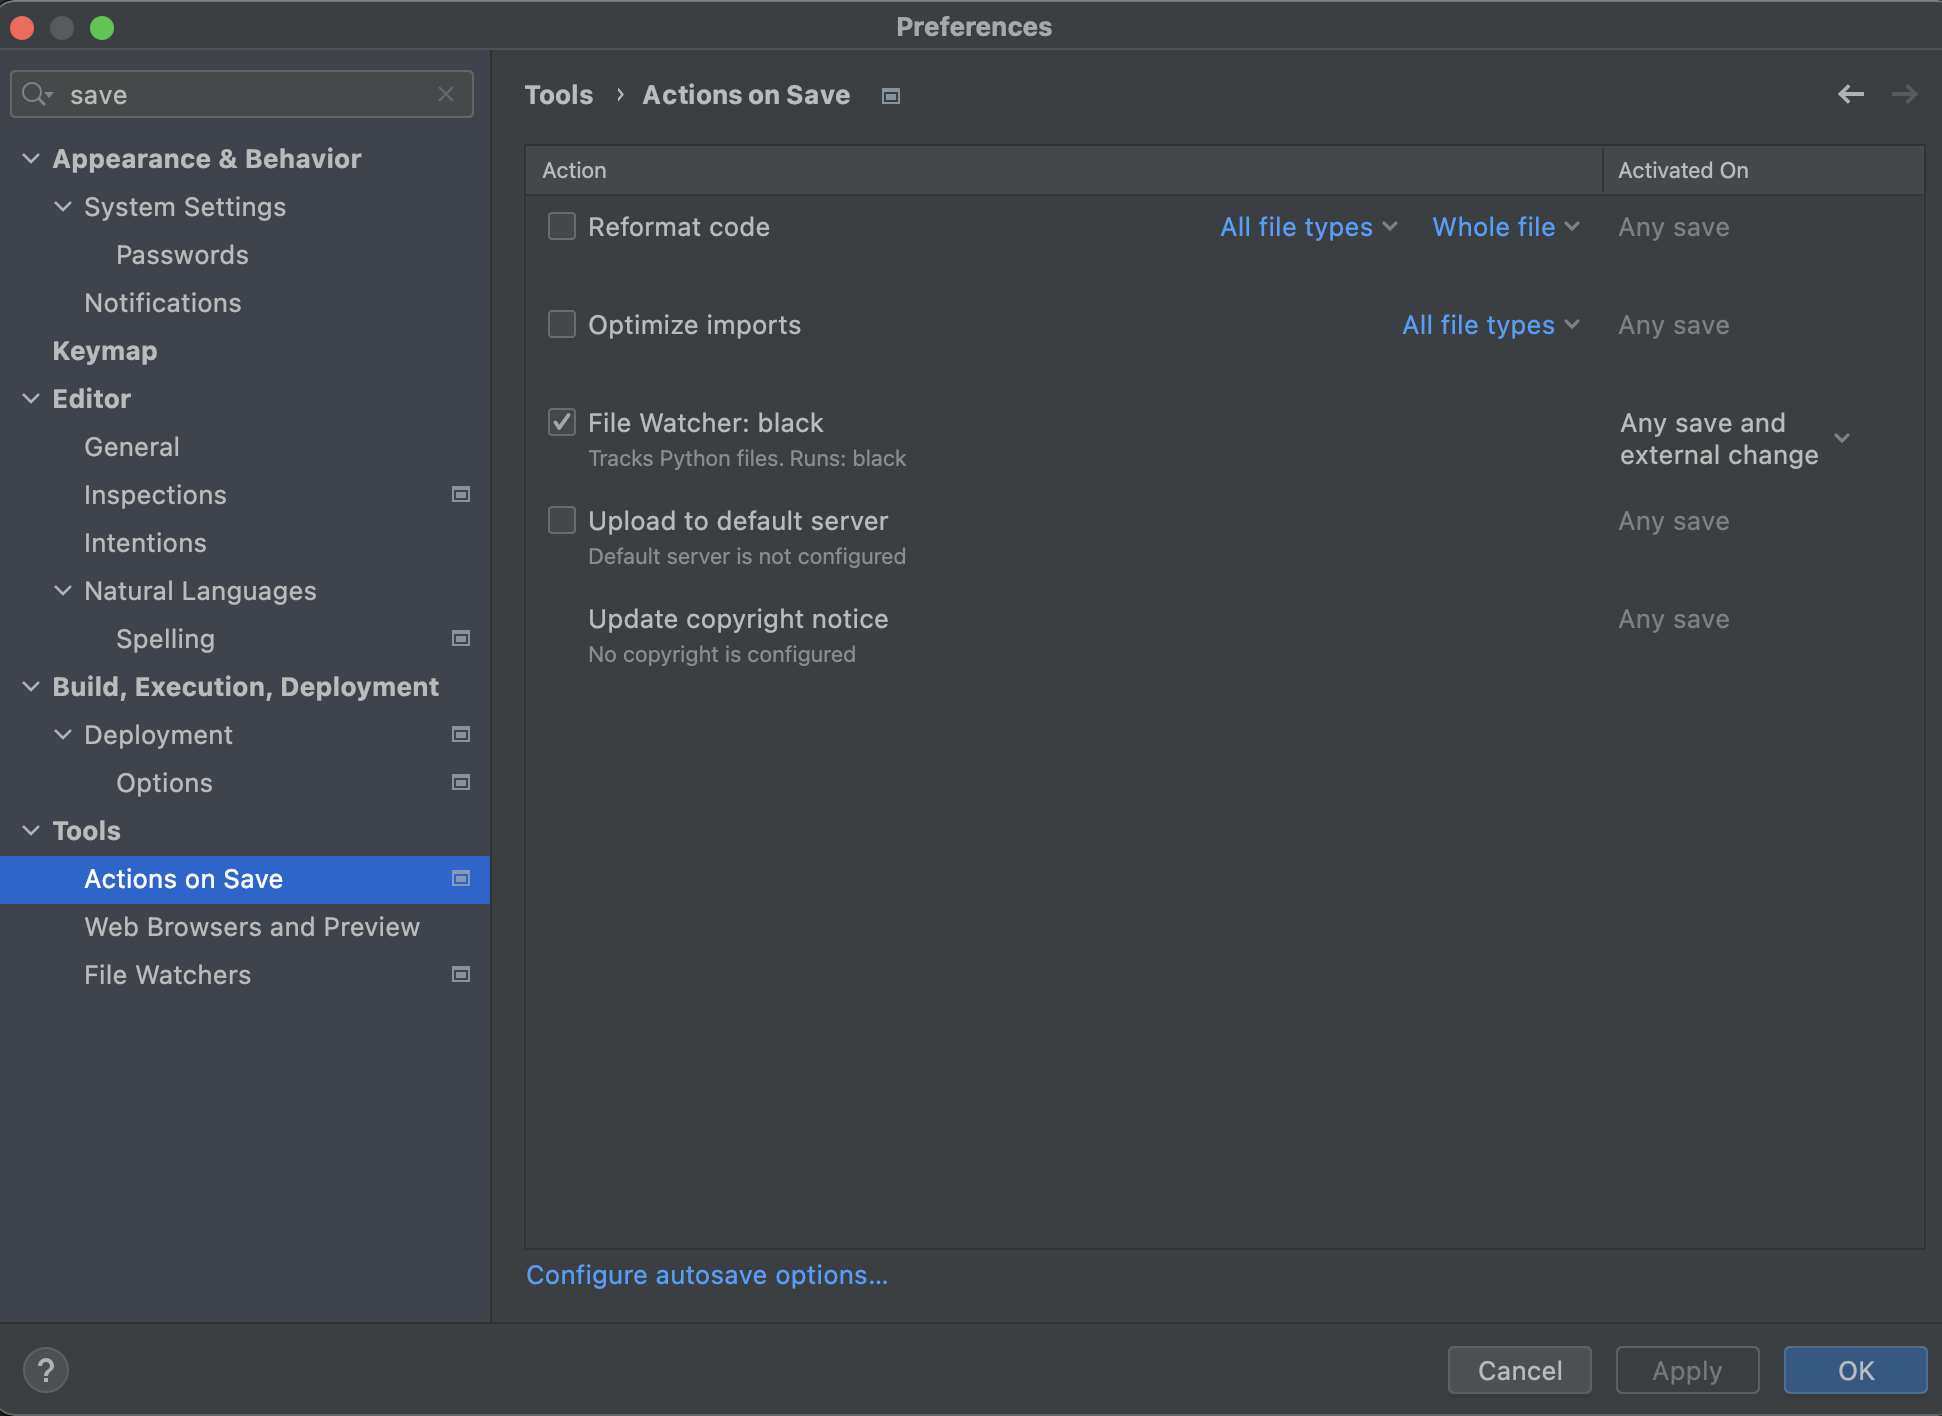Select Keymap in settings tree
The width and height of the screenshot is (1942, 1416).
[x=105, y=351]
